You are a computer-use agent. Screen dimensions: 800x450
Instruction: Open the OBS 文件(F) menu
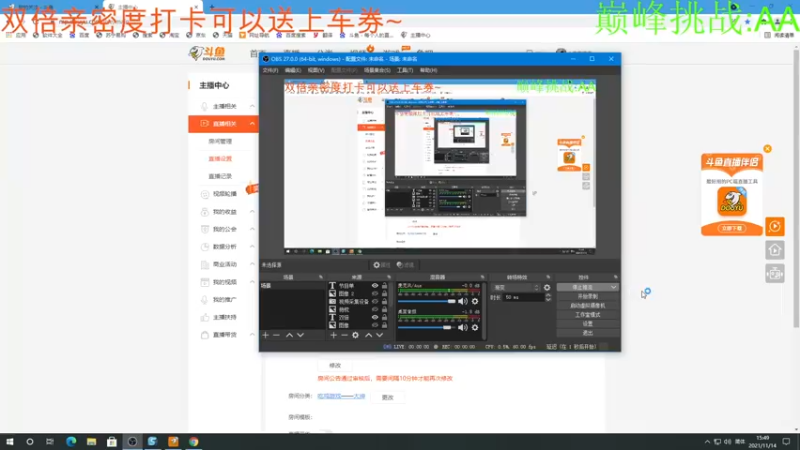pyautogui.click(x=270, y=70)
